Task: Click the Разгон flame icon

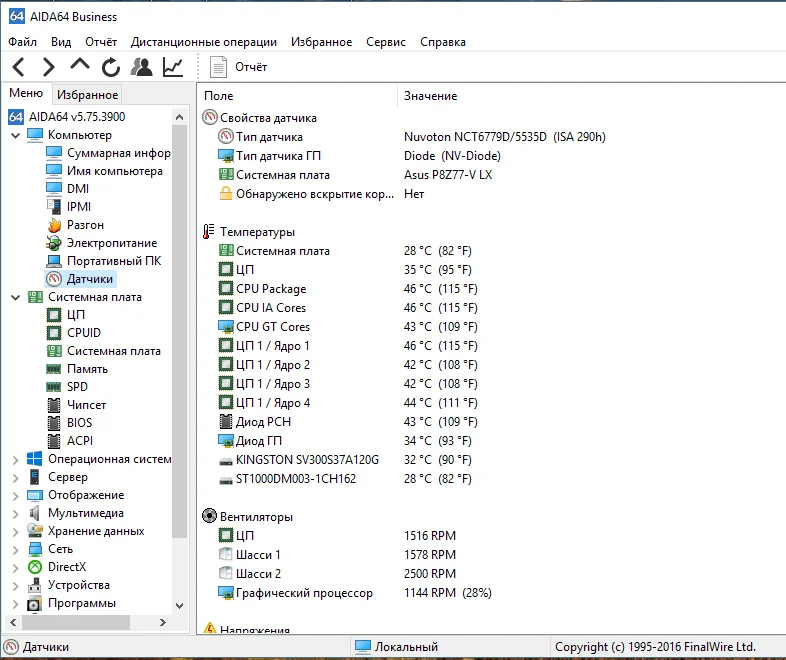Action: (x=54, y=225)
